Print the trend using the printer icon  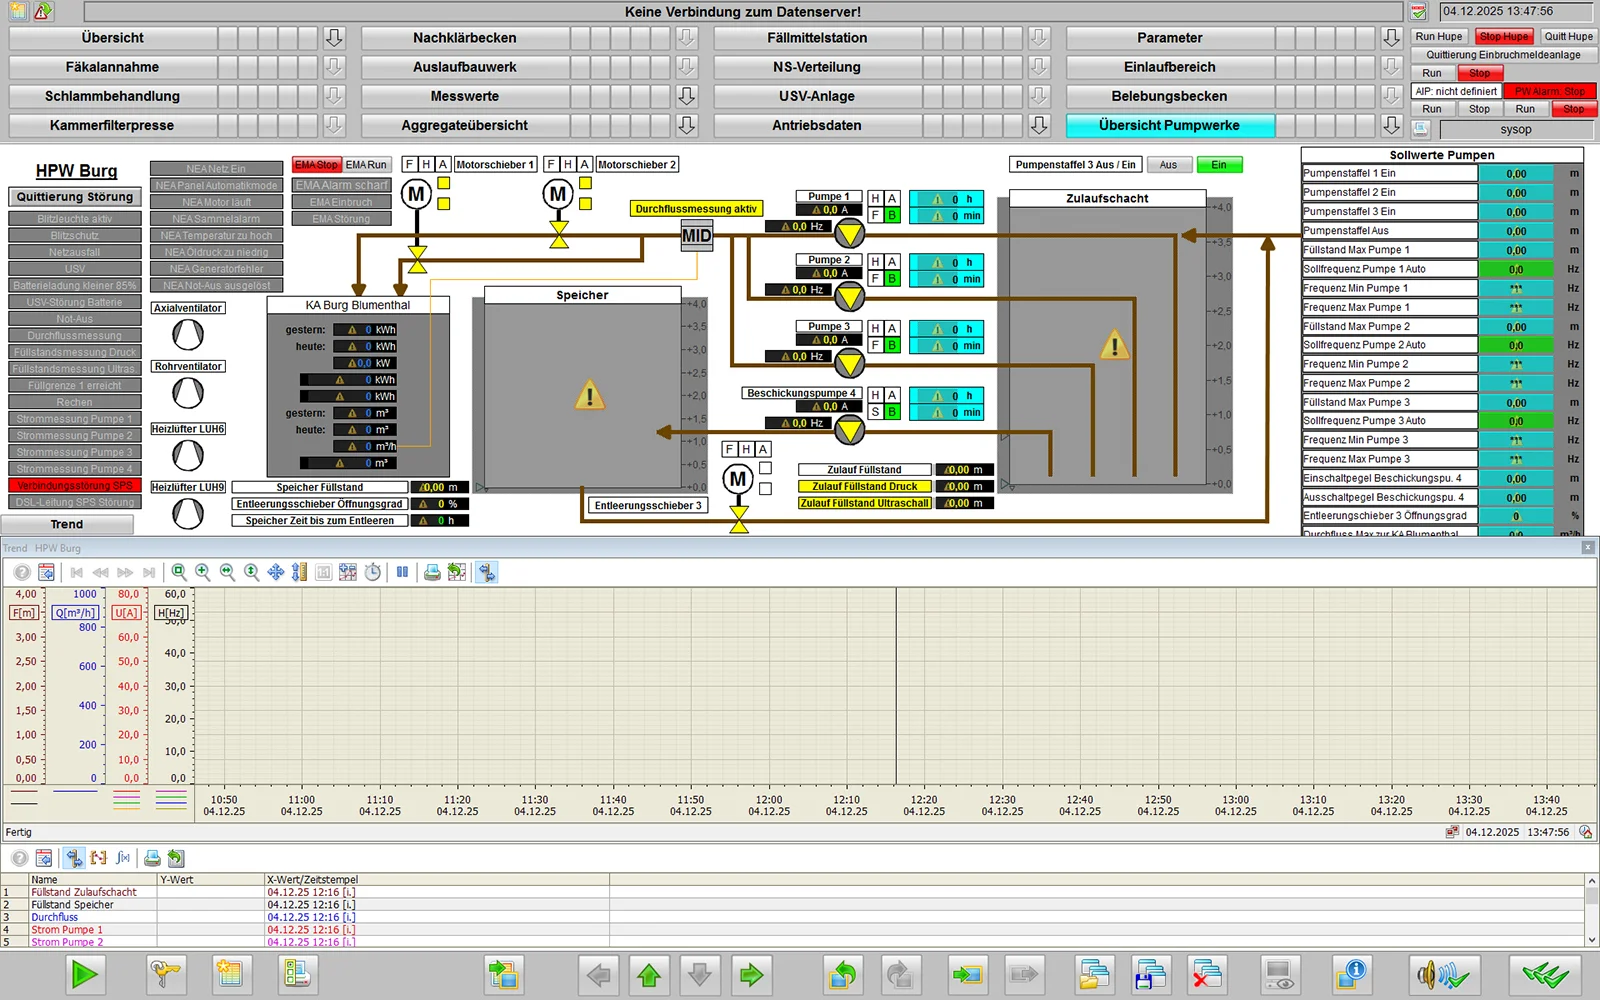pyautogui.click(x=432, y=572)
